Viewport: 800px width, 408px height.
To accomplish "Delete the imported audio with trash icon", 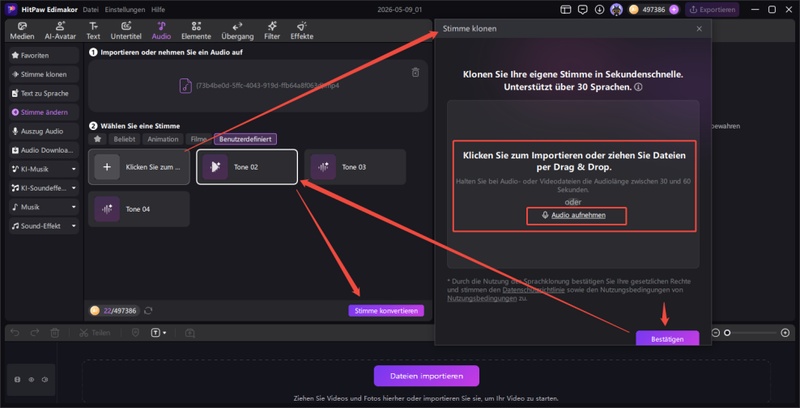I will pos(415,72).
